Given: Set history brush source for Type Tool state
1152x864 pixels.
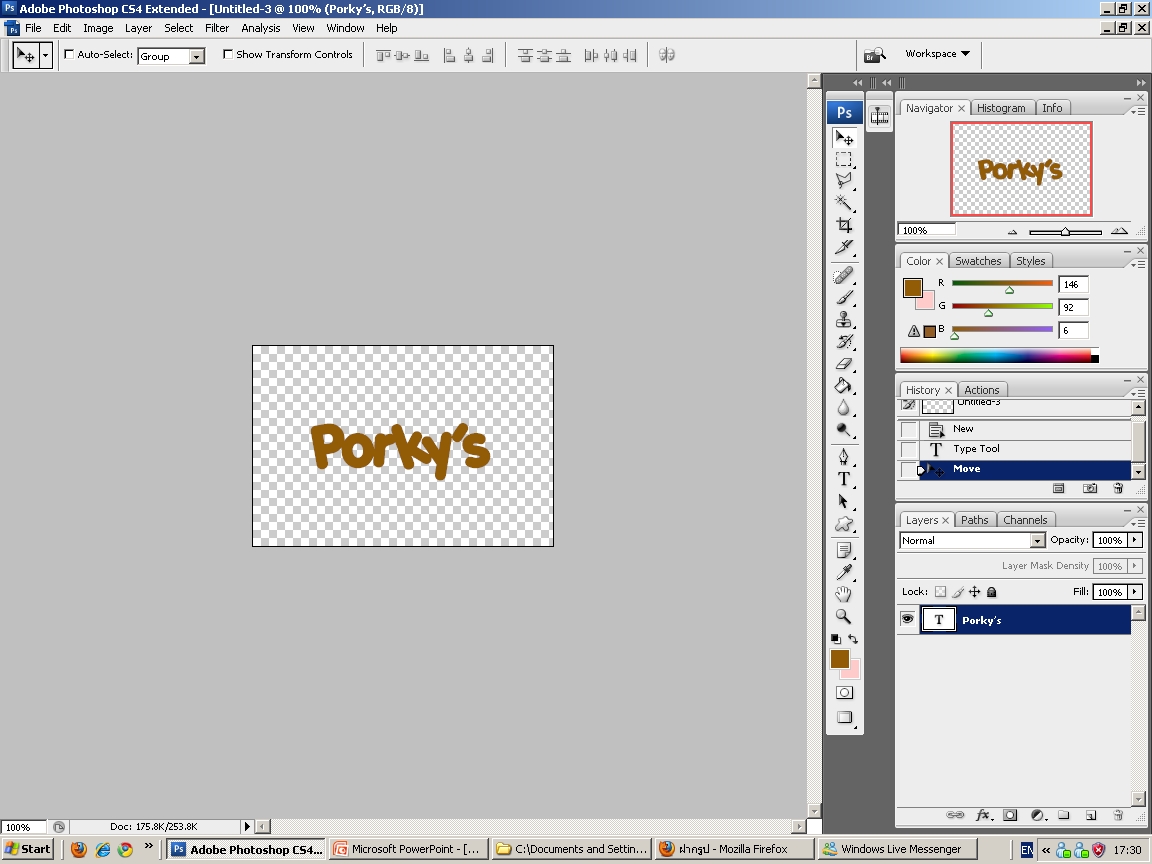Looking at the screenshot, I should (909, 449).
